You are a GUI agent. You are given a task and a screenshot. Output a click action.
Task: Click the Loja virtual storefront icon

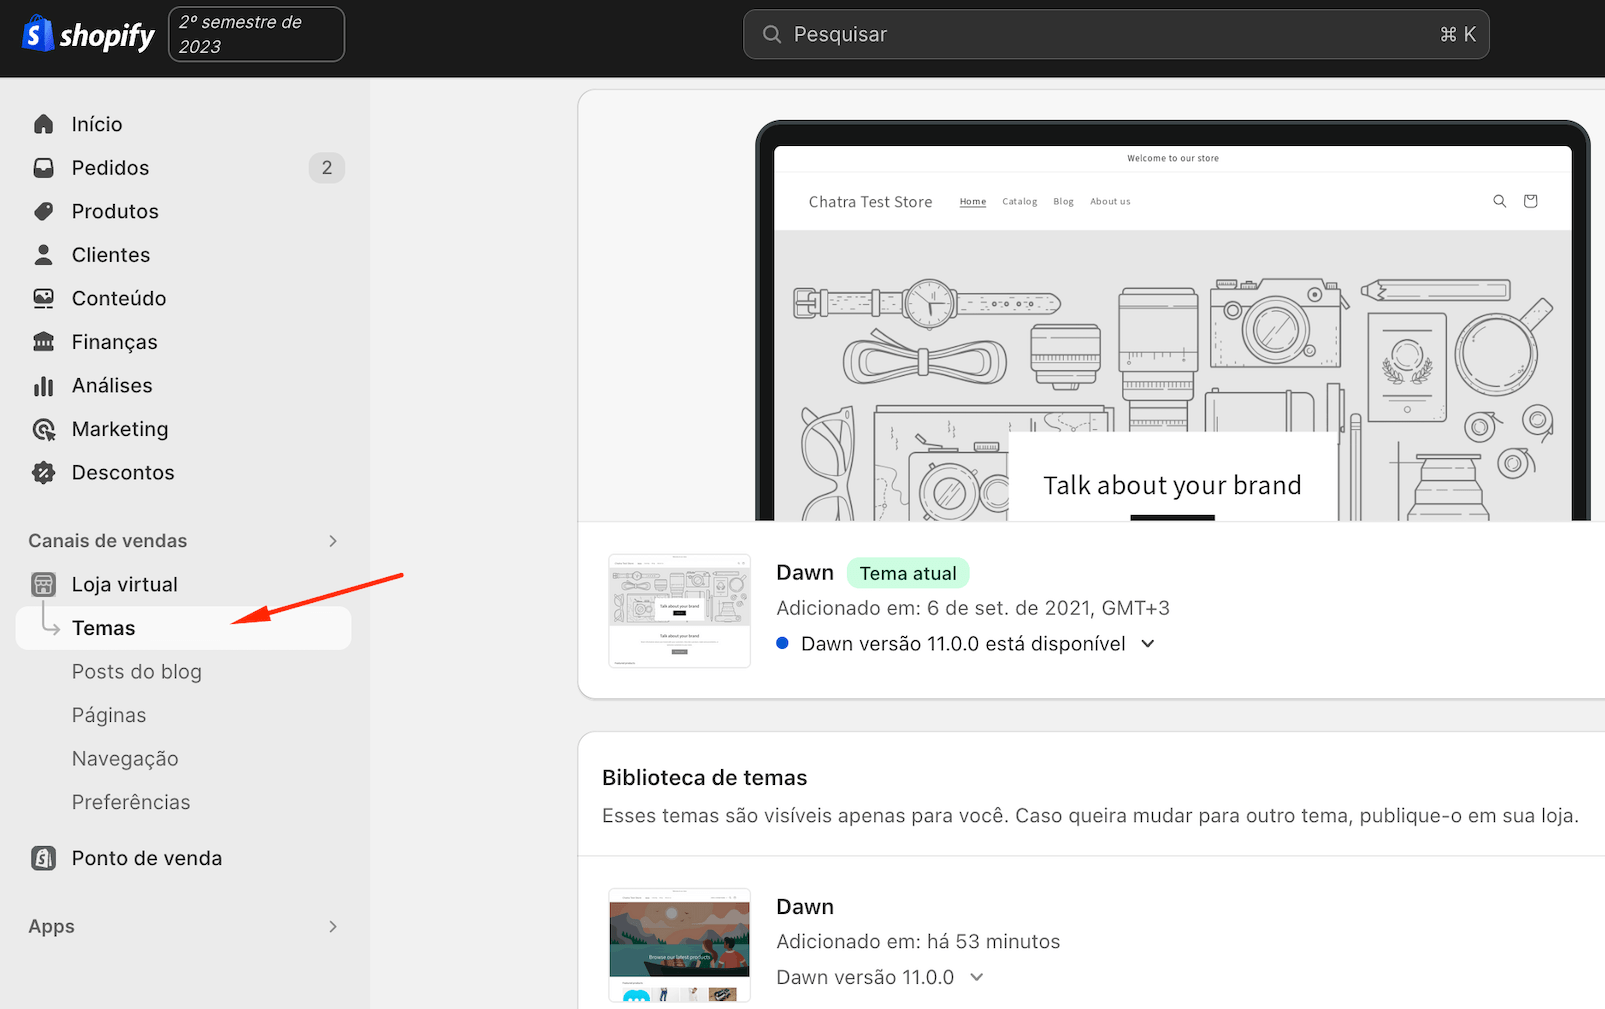43,584
